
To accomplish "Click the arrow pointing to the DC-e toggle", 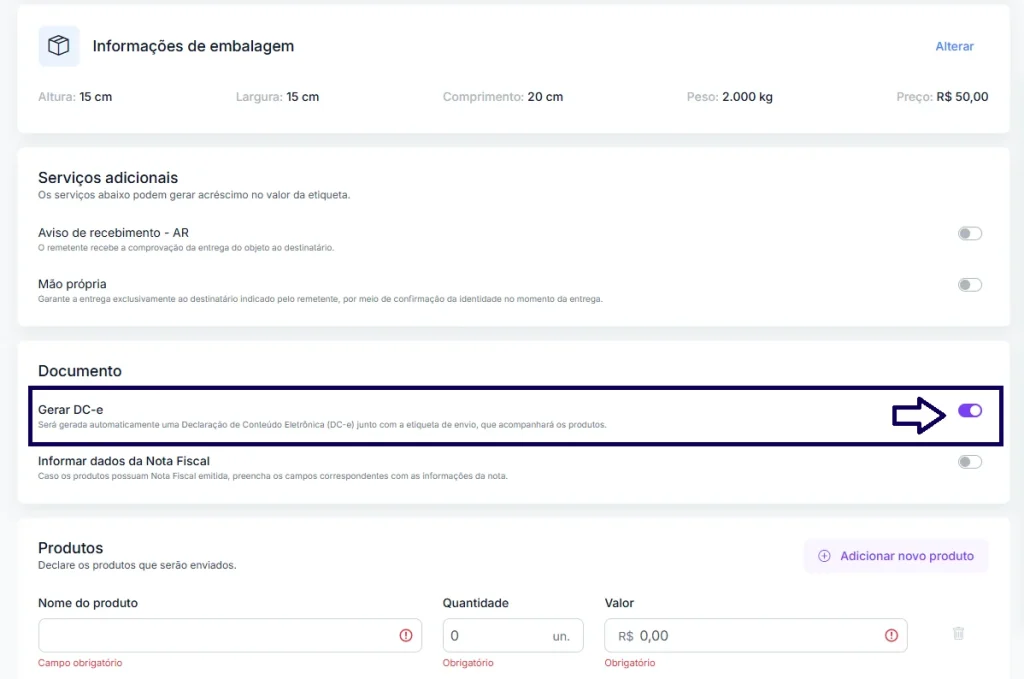I will [x=920, y=413].
